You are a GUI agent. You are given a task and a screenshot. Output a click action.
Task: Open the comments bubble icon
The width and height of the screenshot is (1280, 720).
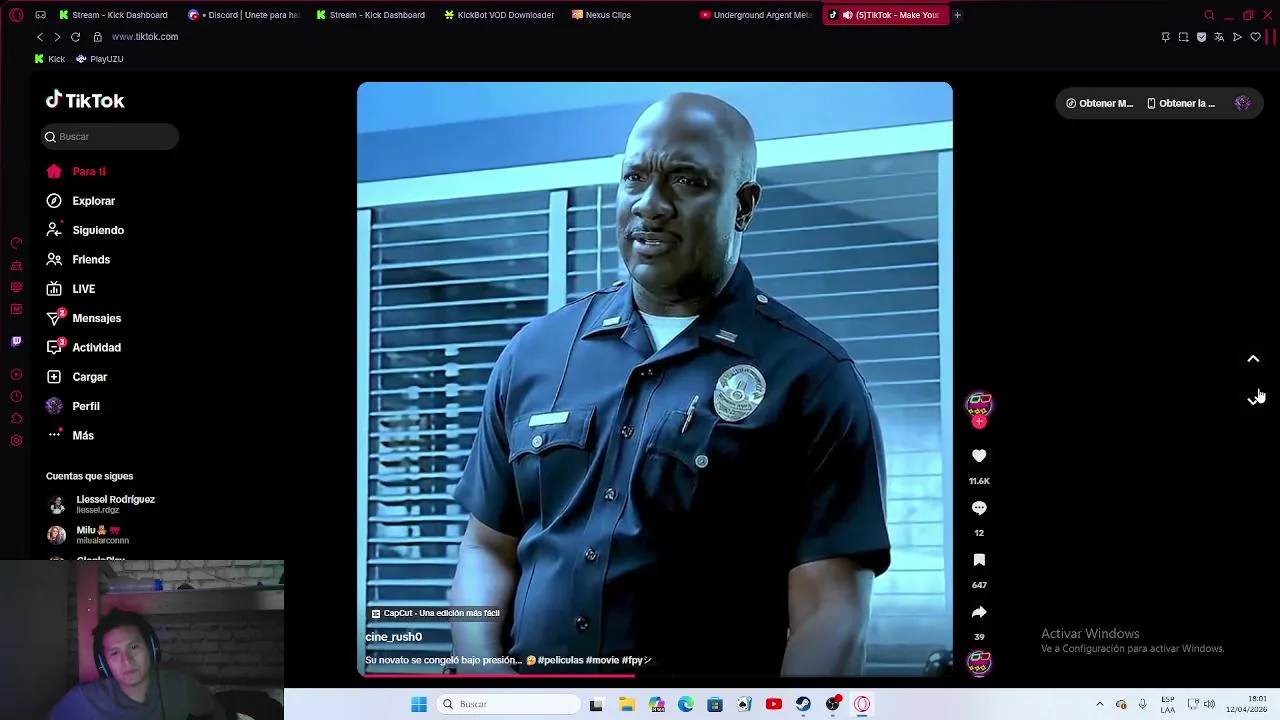979,508
